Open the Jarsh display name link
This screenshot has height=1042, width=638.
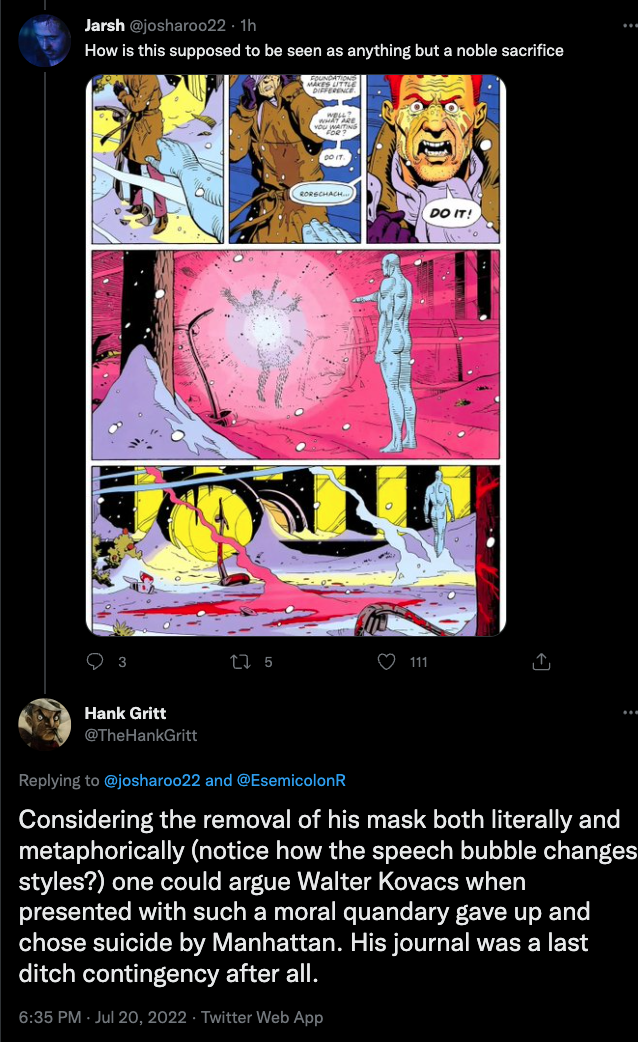pyautogui.click(x=104, y=27)
